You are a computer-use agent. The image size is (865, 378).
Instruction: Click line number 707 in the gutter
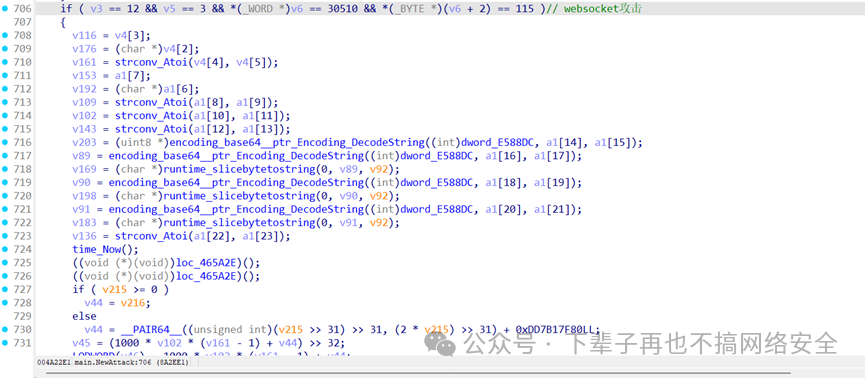click(22, 22)
